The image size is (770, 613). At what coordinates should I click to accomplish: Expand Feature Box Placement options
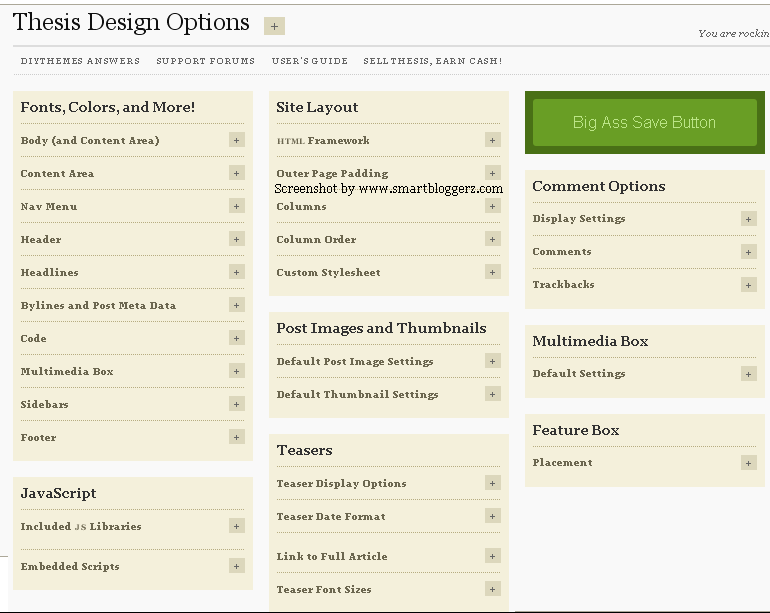point(748,463)
